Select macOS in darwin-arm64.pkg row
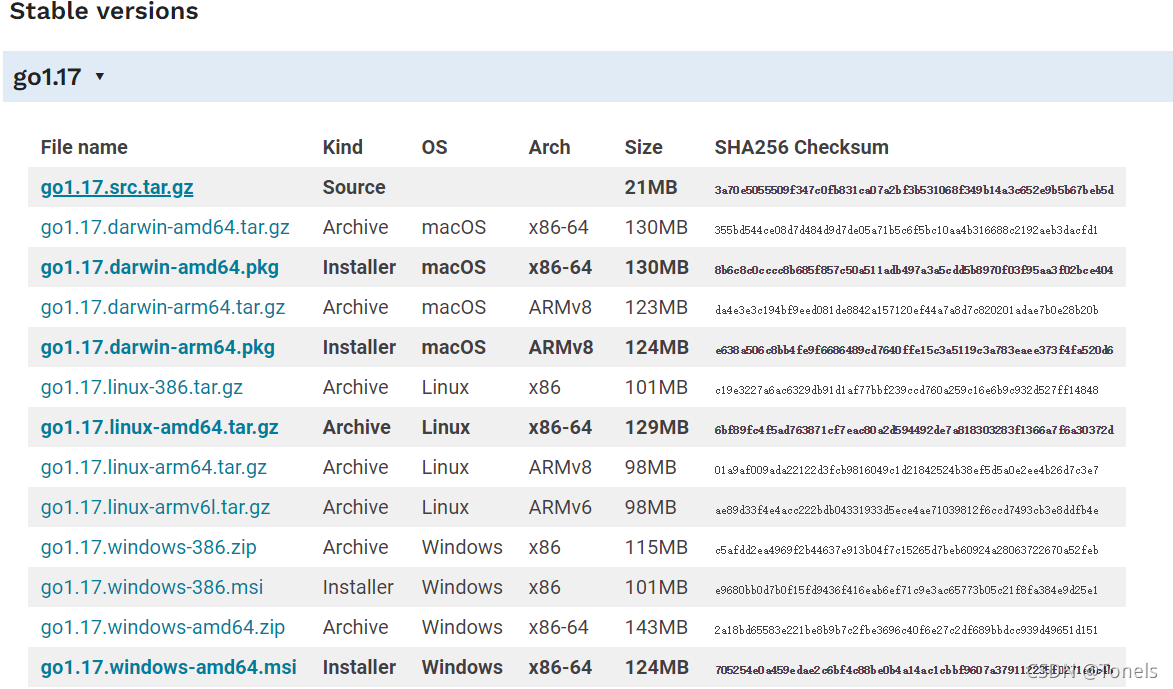Screen dimensions: 1173x689 point(453,347)
